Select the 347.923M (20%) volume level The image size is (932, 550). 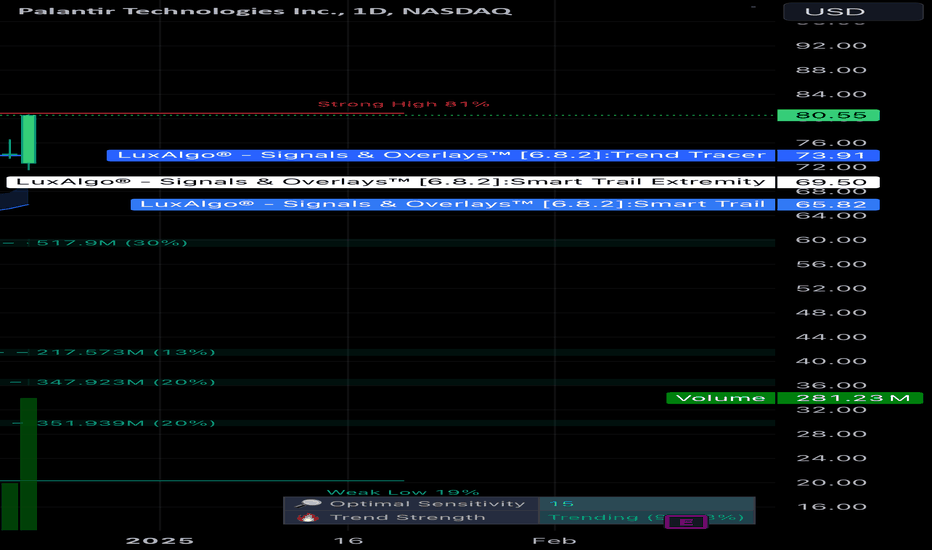pyautogui.click(x=126, y=382)
